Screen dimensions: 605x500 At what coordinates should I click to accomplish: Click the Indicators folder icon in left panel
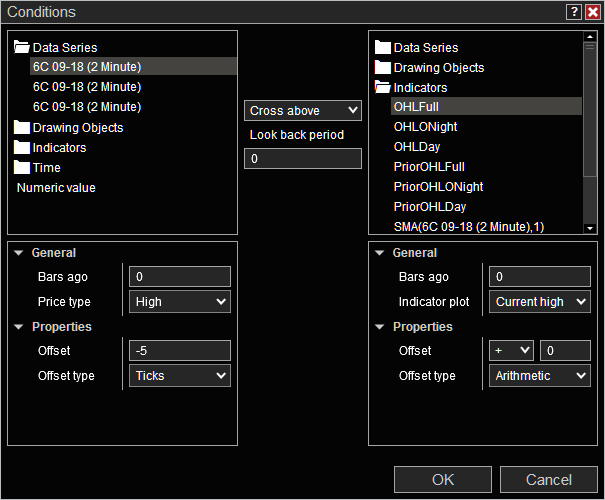click(x=22, y=147)
